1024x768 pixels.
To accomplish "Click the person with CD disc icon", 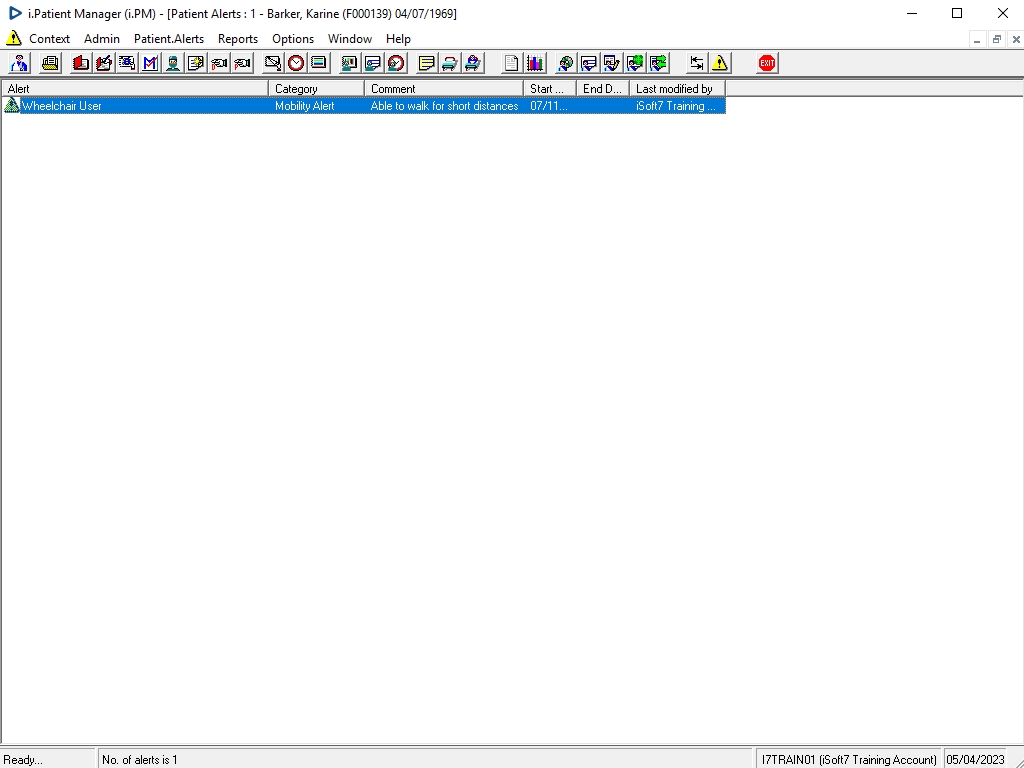I will pyautogui.click(x=566, y=63).
